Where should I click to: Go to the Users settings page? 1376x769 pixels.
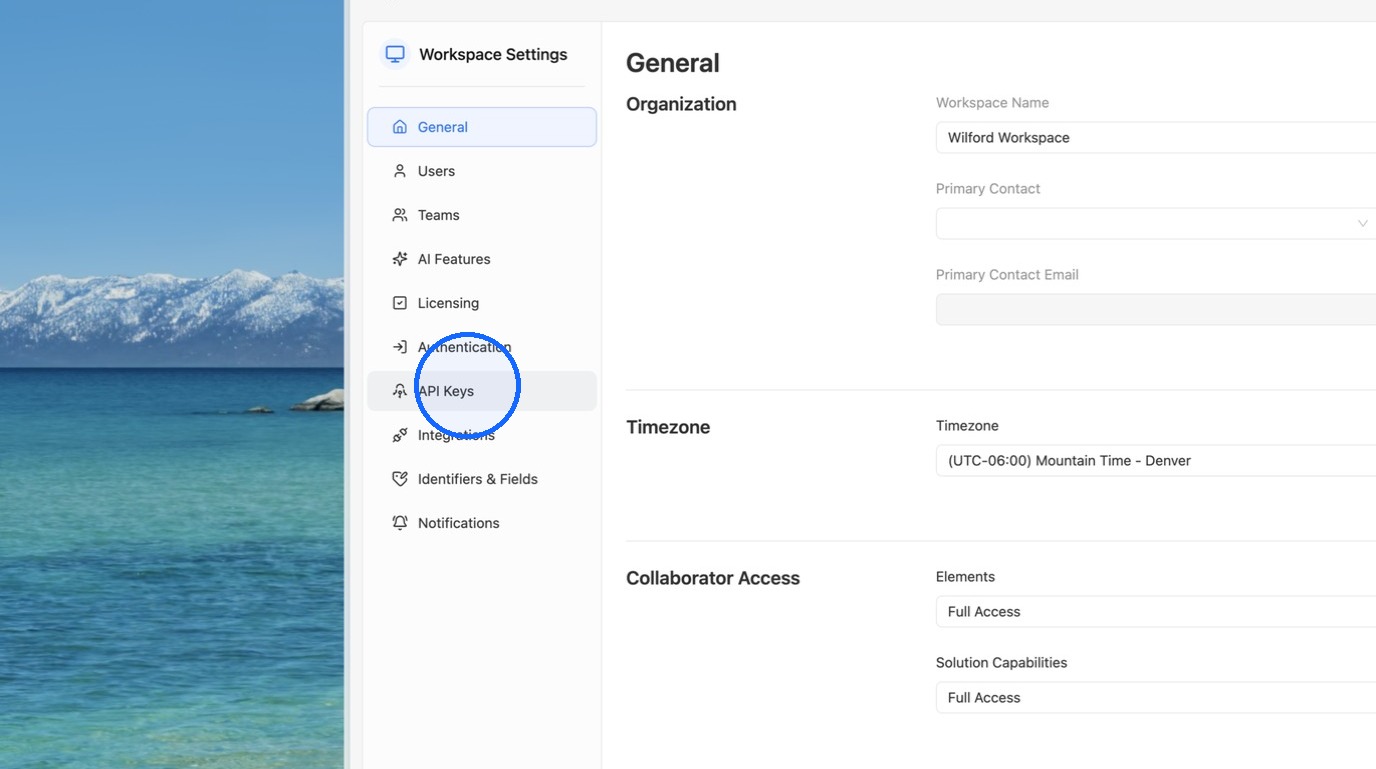click(x=482, y=171)
